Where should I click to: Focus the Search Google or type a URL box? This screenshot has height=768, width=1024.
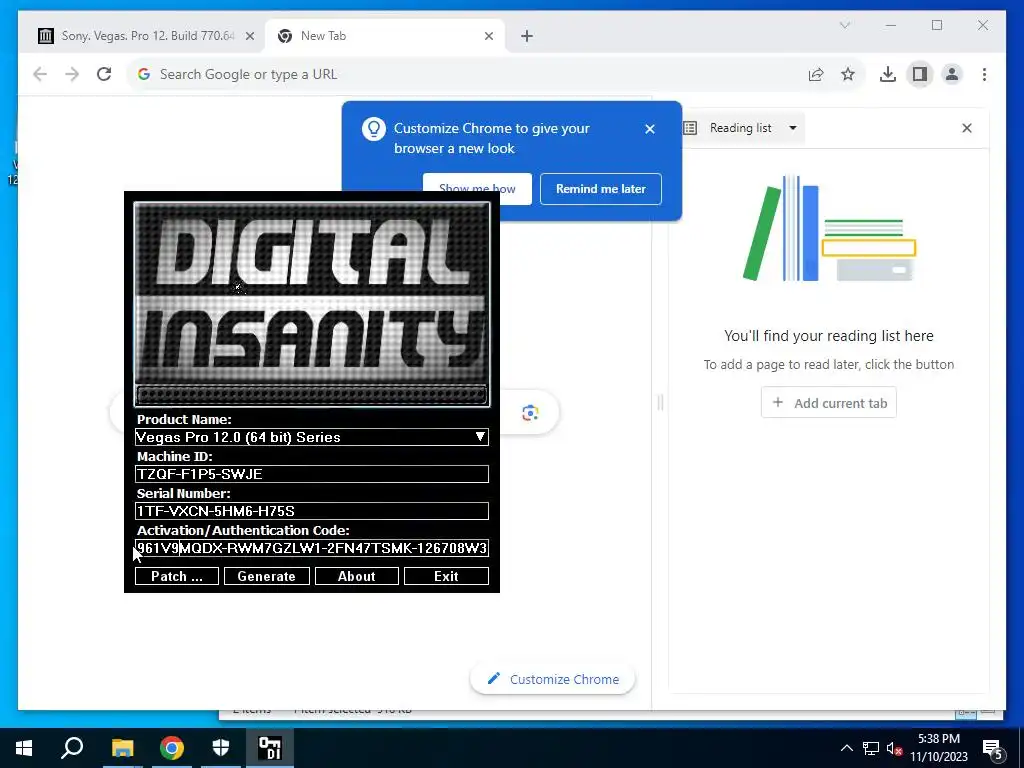[464, 74]
